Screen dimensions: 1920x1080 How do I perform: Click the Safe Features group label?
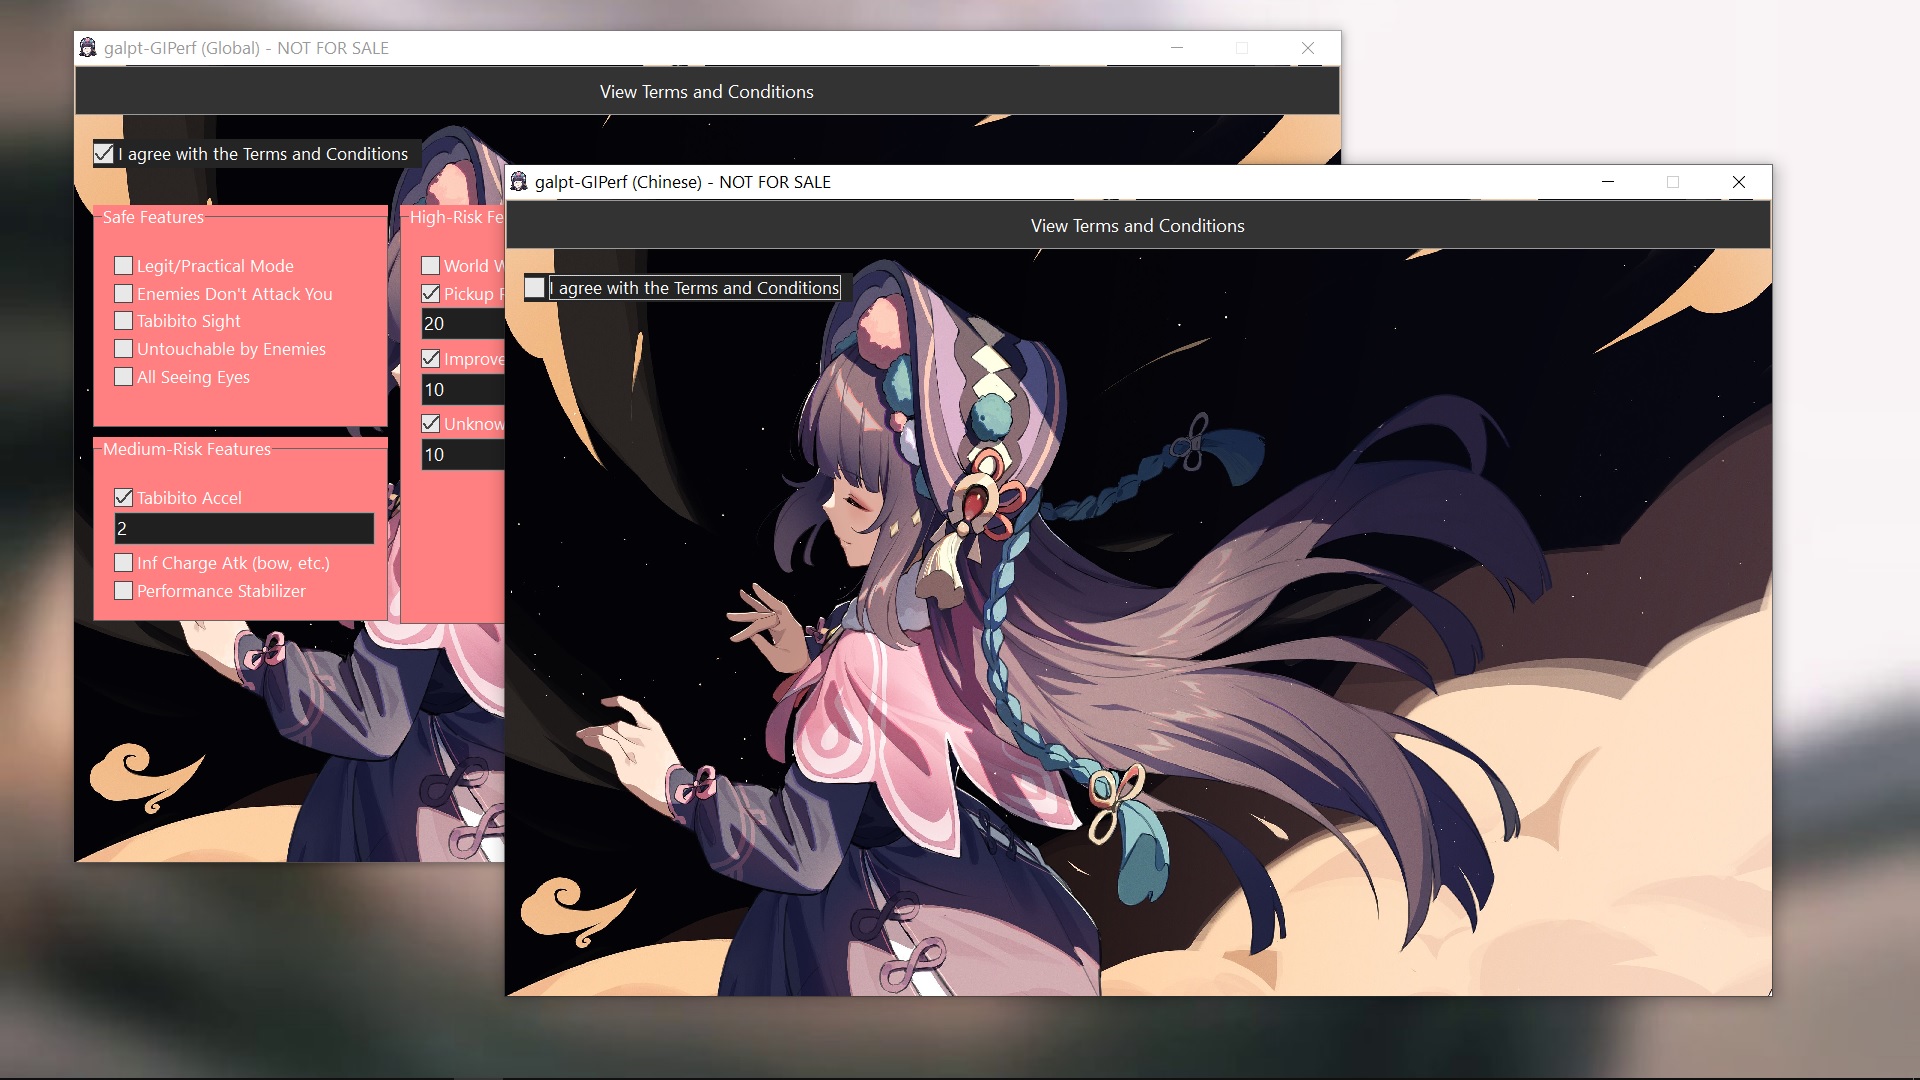[153, 217]
